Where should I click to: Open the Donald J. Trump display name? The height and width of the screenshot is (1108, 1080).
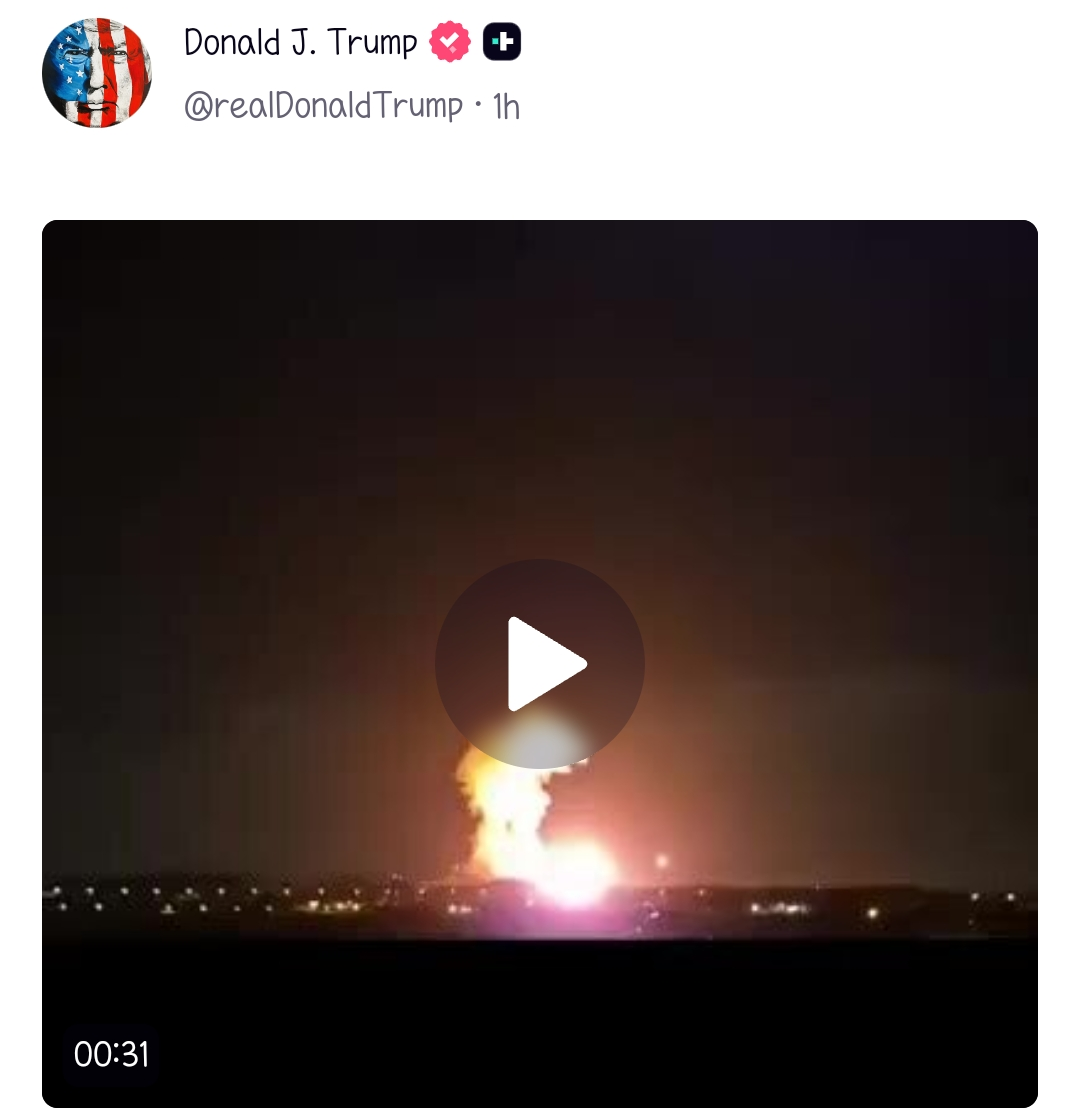[x=300, y=42]
